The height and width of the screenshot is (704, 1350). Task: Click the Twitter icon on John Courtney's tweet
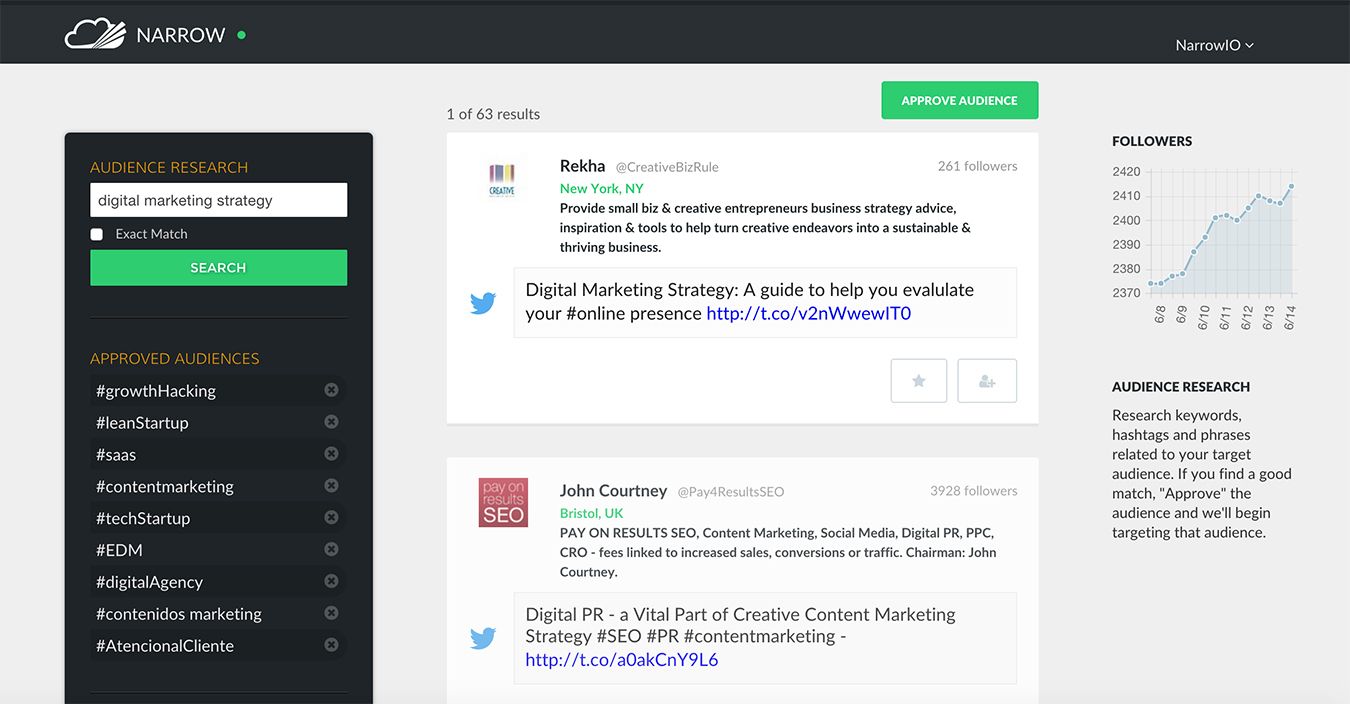(x=483, y=637)
